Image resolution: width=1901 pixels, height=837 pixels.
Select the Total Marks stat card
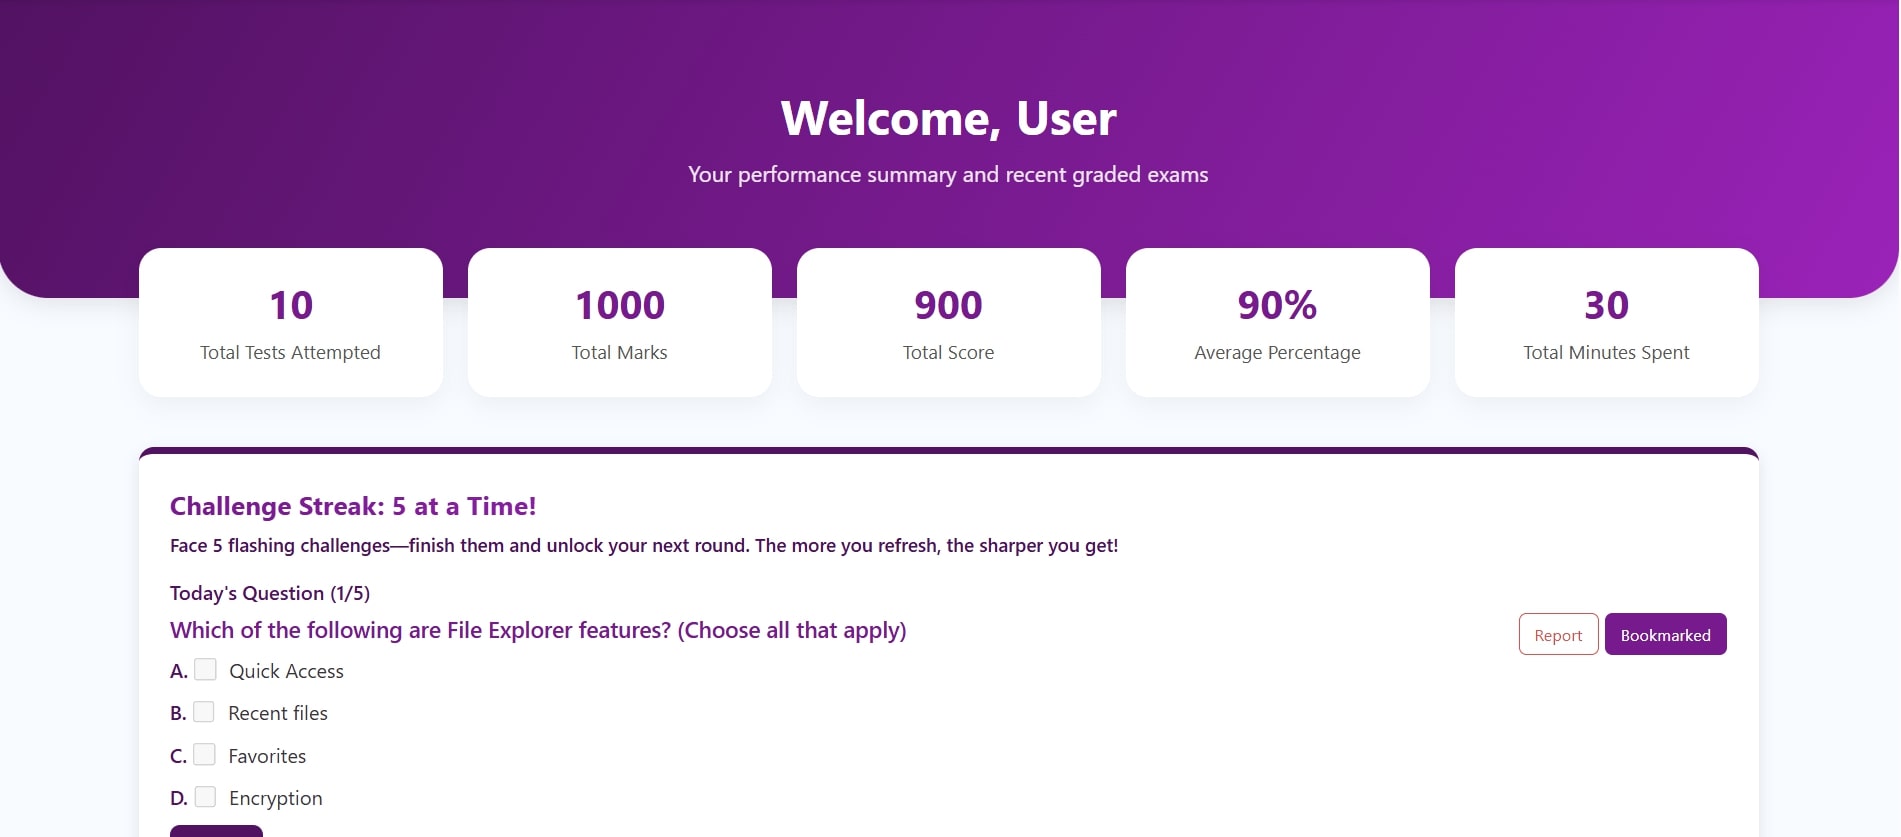tap(620, 323)
